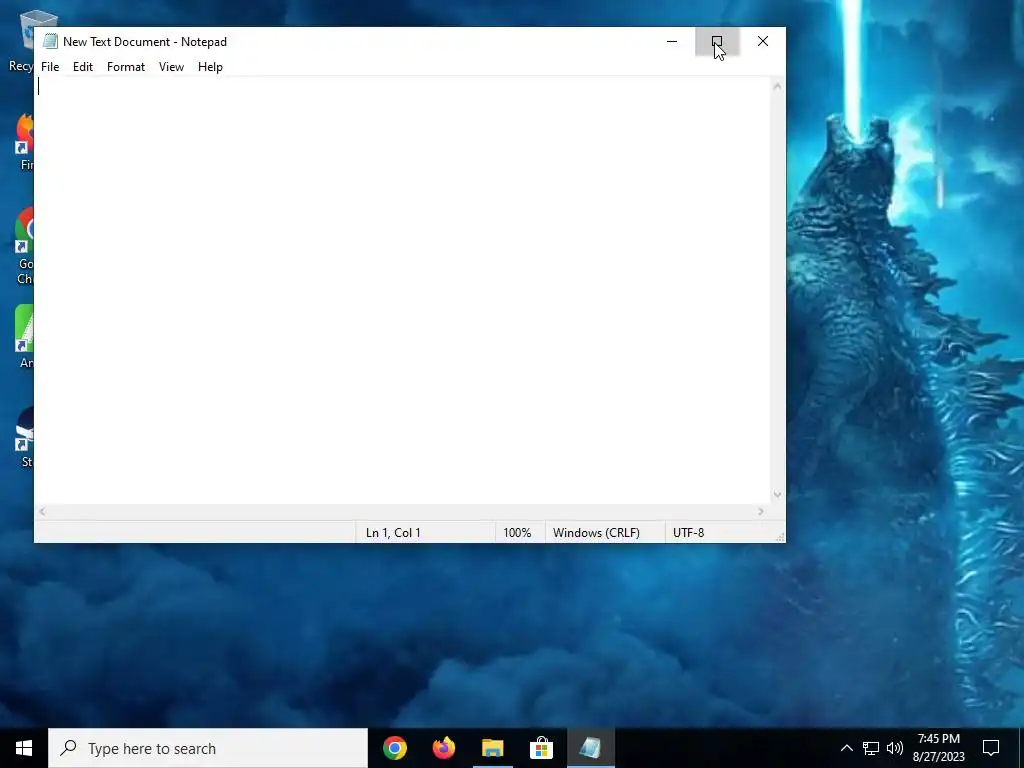Viewport: 1024px width, 768px height.
Task: Open the View menu
Action: [x=171, y=67]
